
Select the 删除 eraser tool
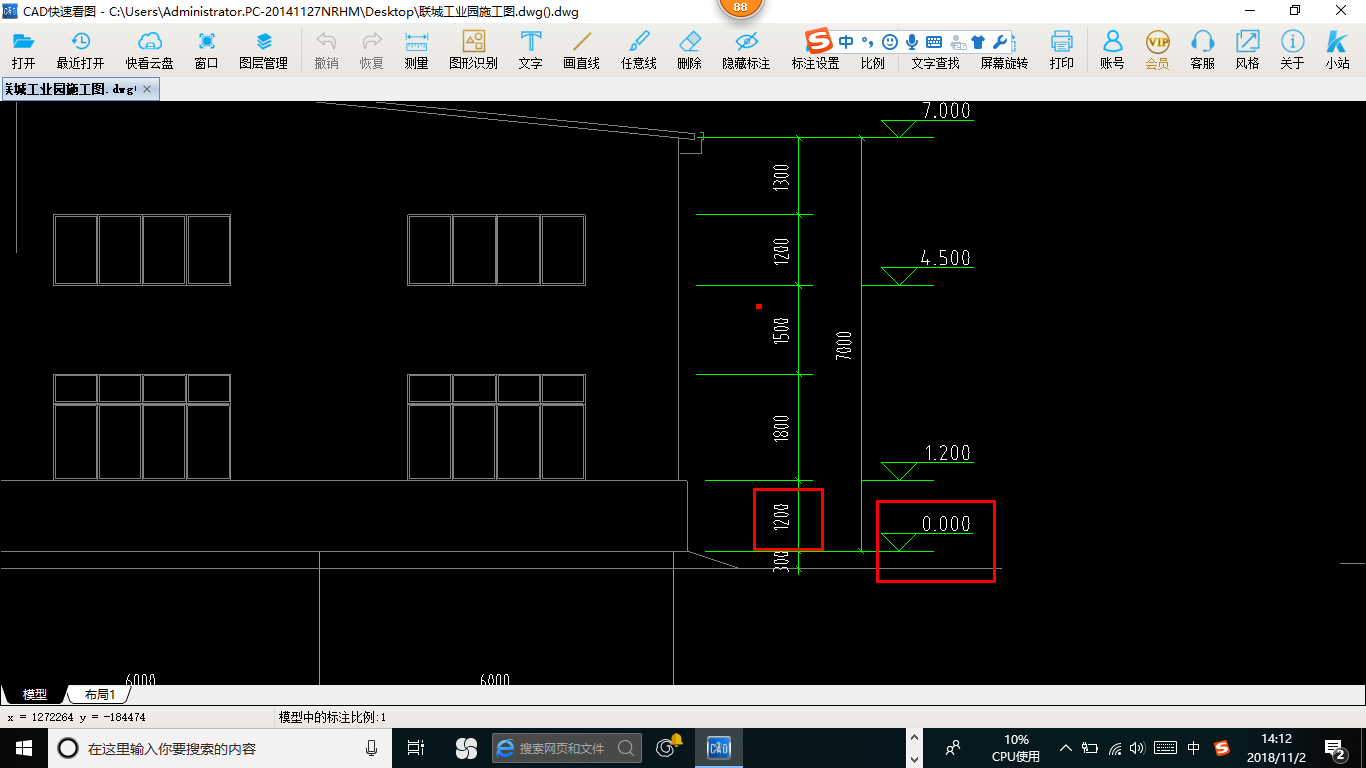[689, 50]
